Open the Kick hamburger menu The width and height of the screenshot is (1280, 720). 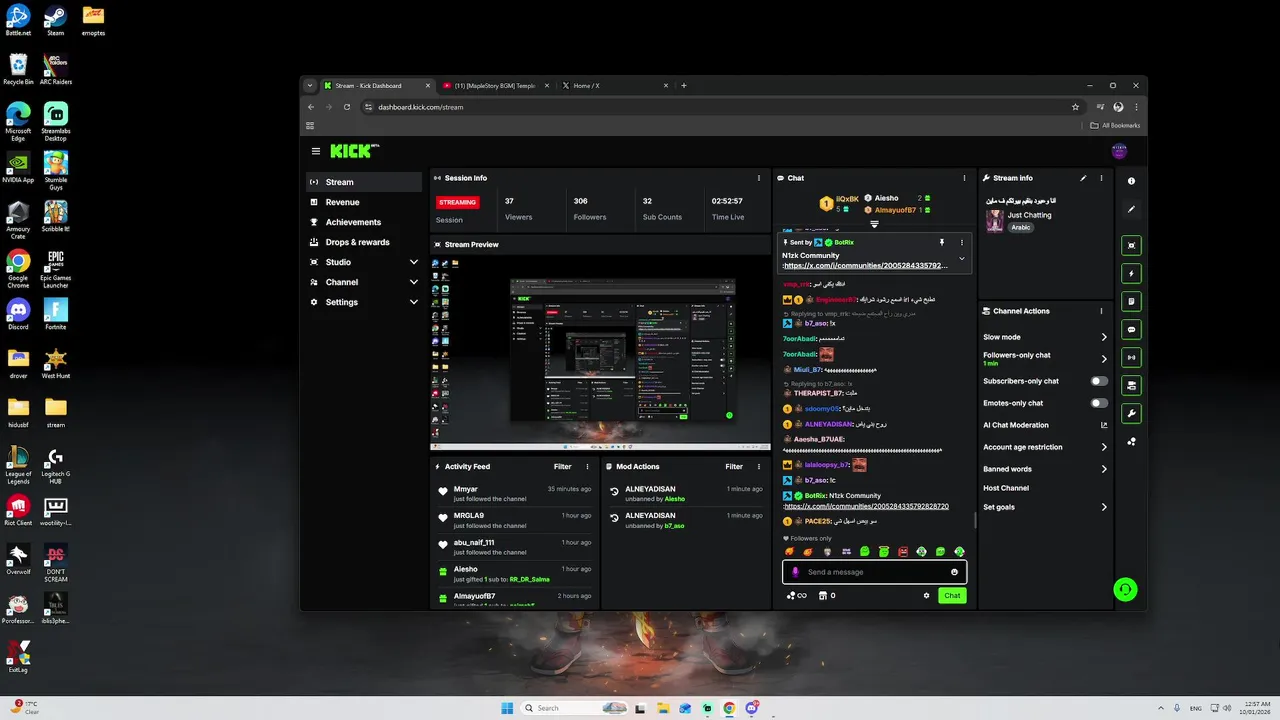[x=316, y=151]
